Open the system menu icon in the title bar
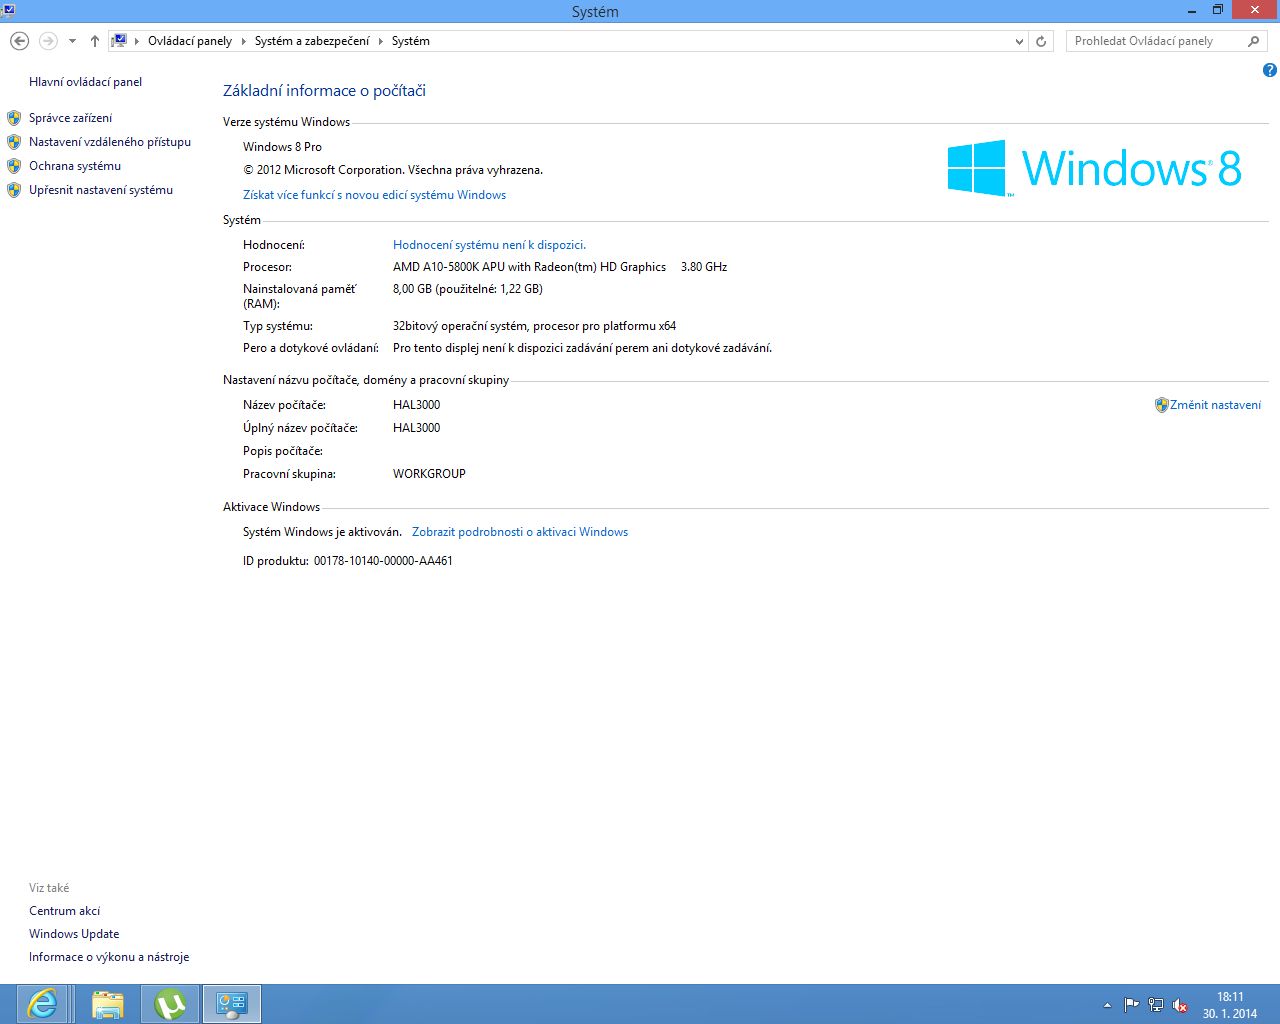 pos(8,10)
